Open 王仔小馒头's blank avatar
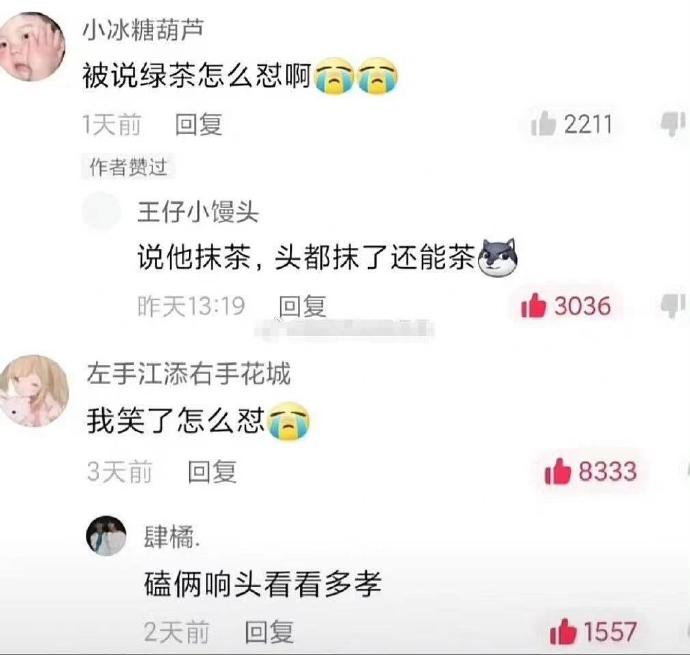Viewport: 690px width, 655px height. (102, 210)
